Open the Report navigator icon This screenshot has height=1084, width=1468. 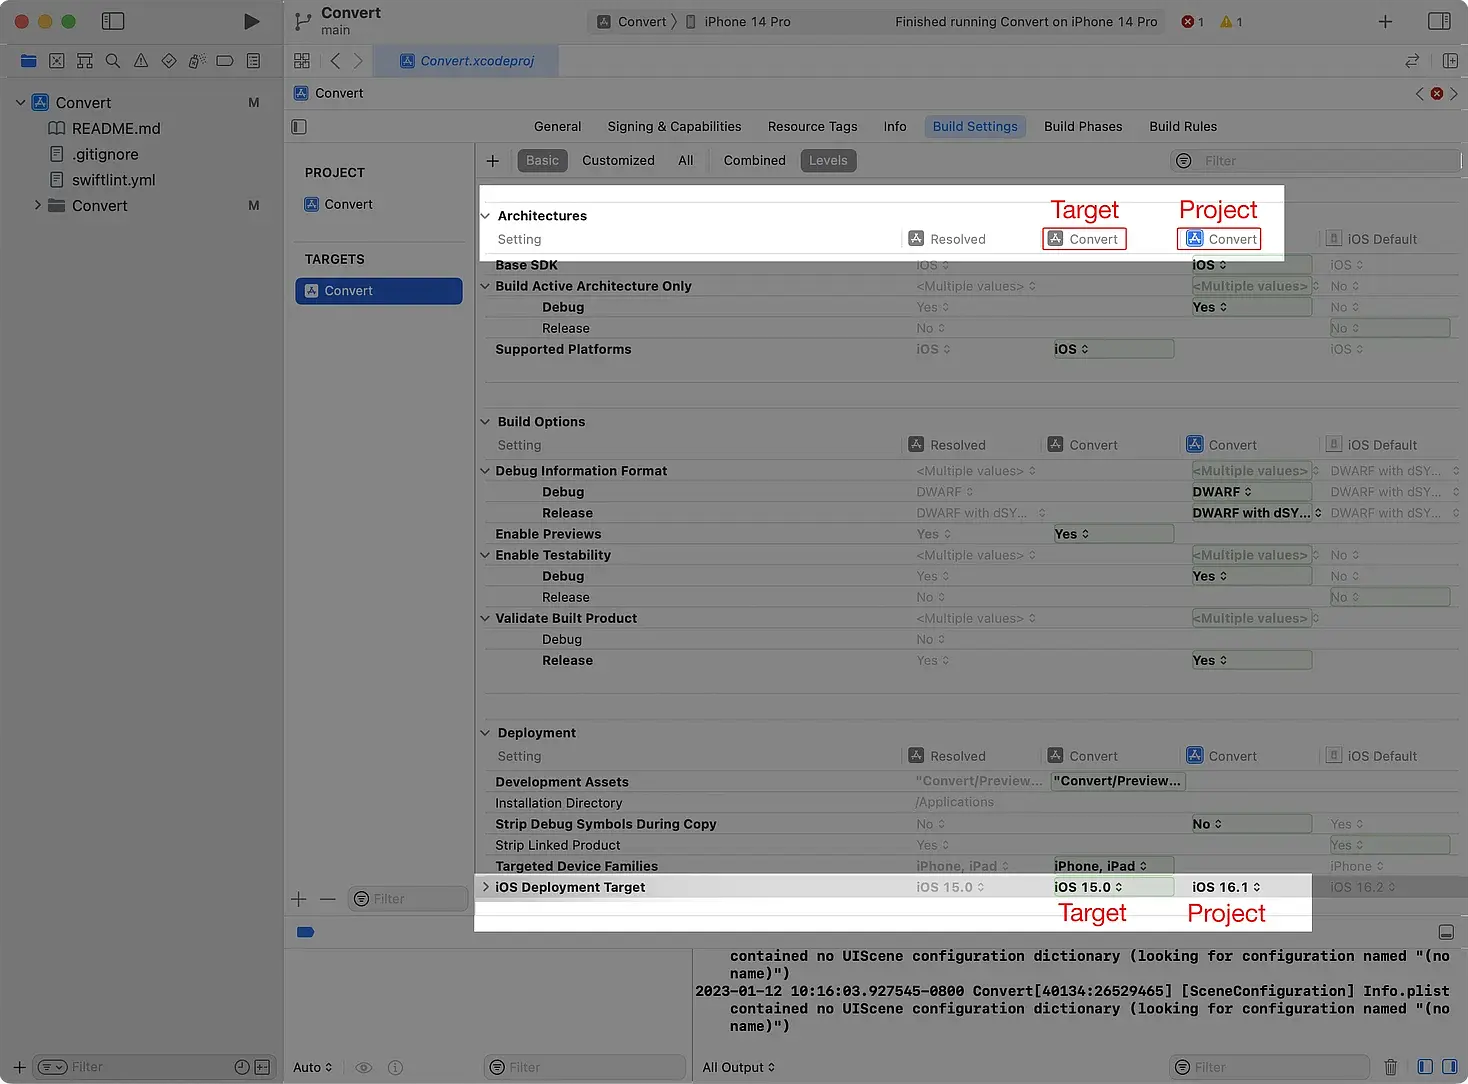click(254, 61)
